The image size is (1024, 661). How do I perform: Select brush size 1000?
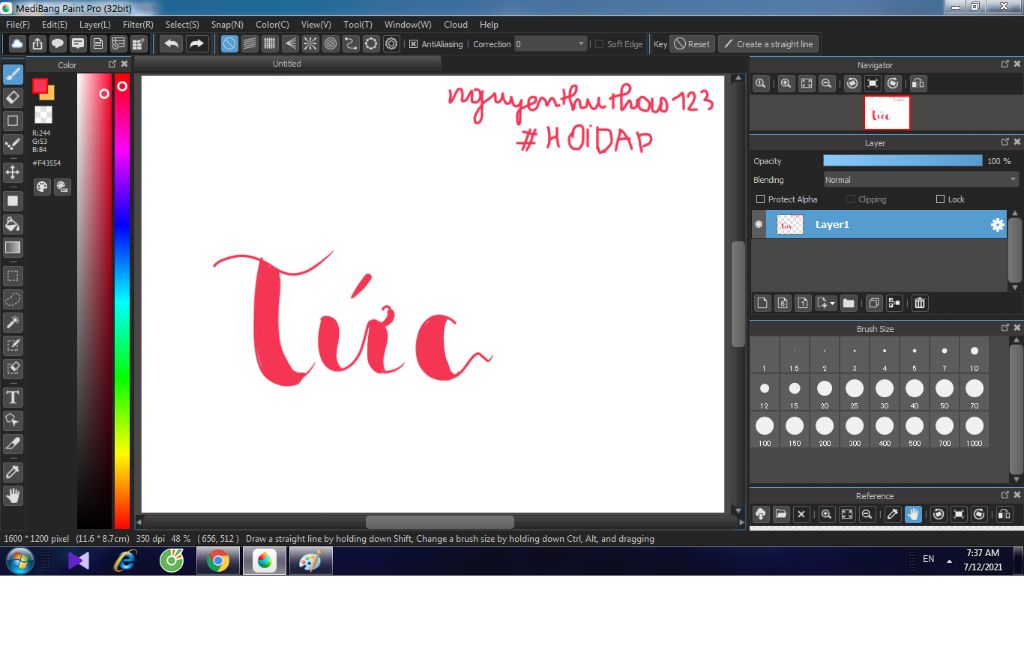974,430
